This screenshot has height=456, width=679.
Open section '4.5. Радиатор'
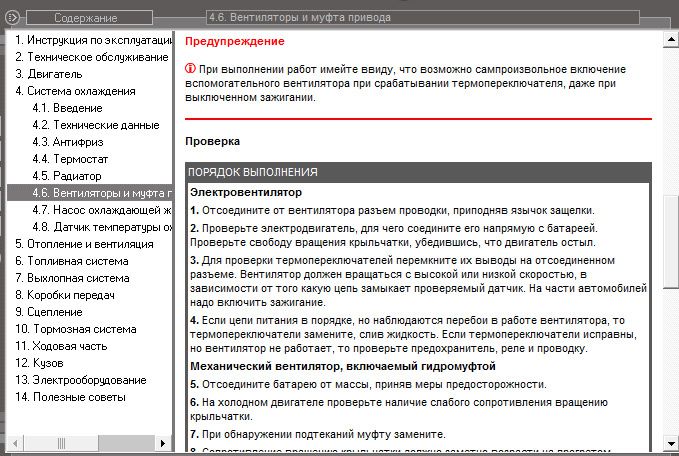pos(67,176)
